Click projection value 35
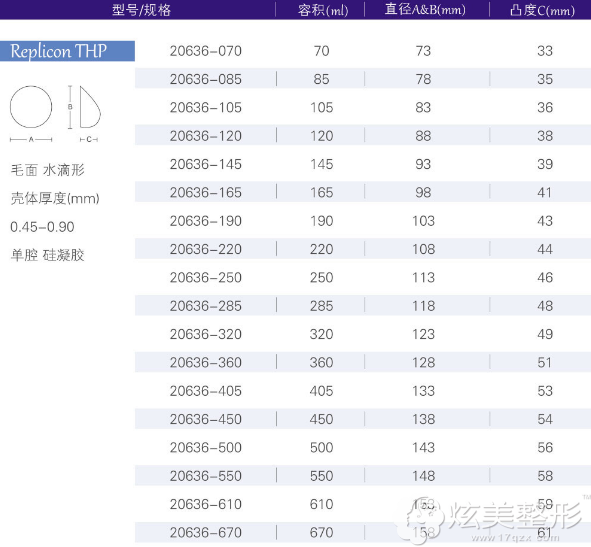This screenshot has height=547, width=591. tap(545, 79)
